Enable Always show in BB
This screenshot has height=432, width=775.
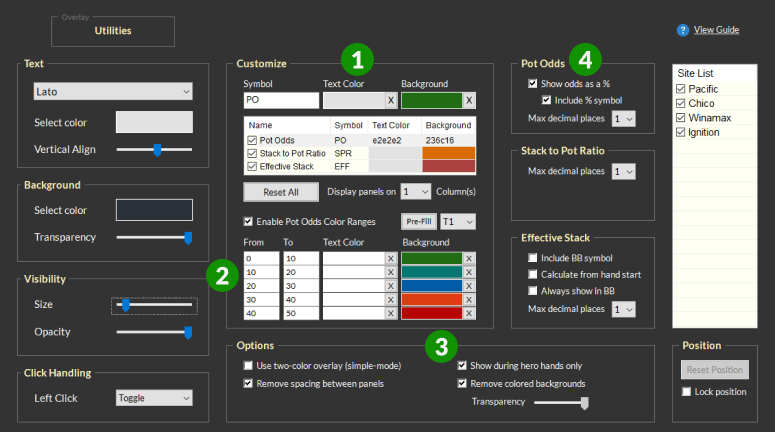(532, 291)
